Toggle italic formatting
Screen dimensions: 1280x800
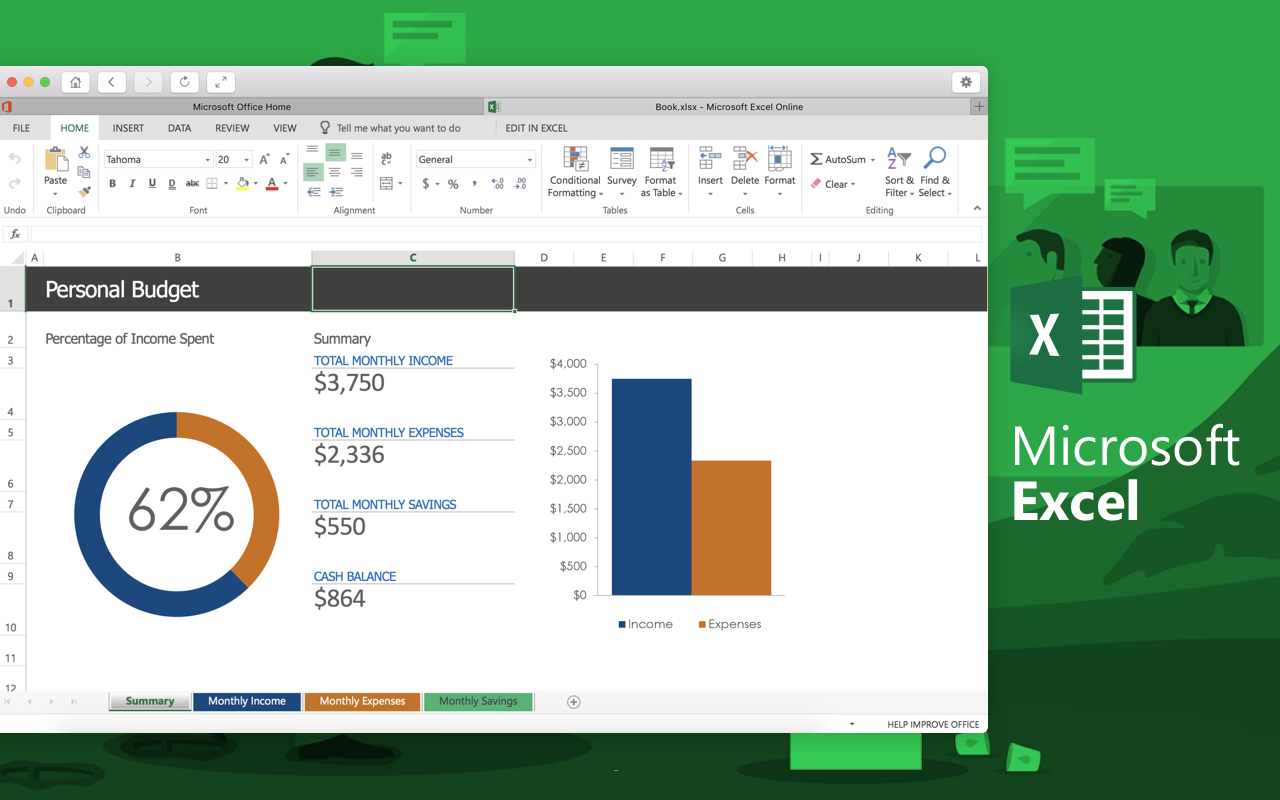pos(132,183)
